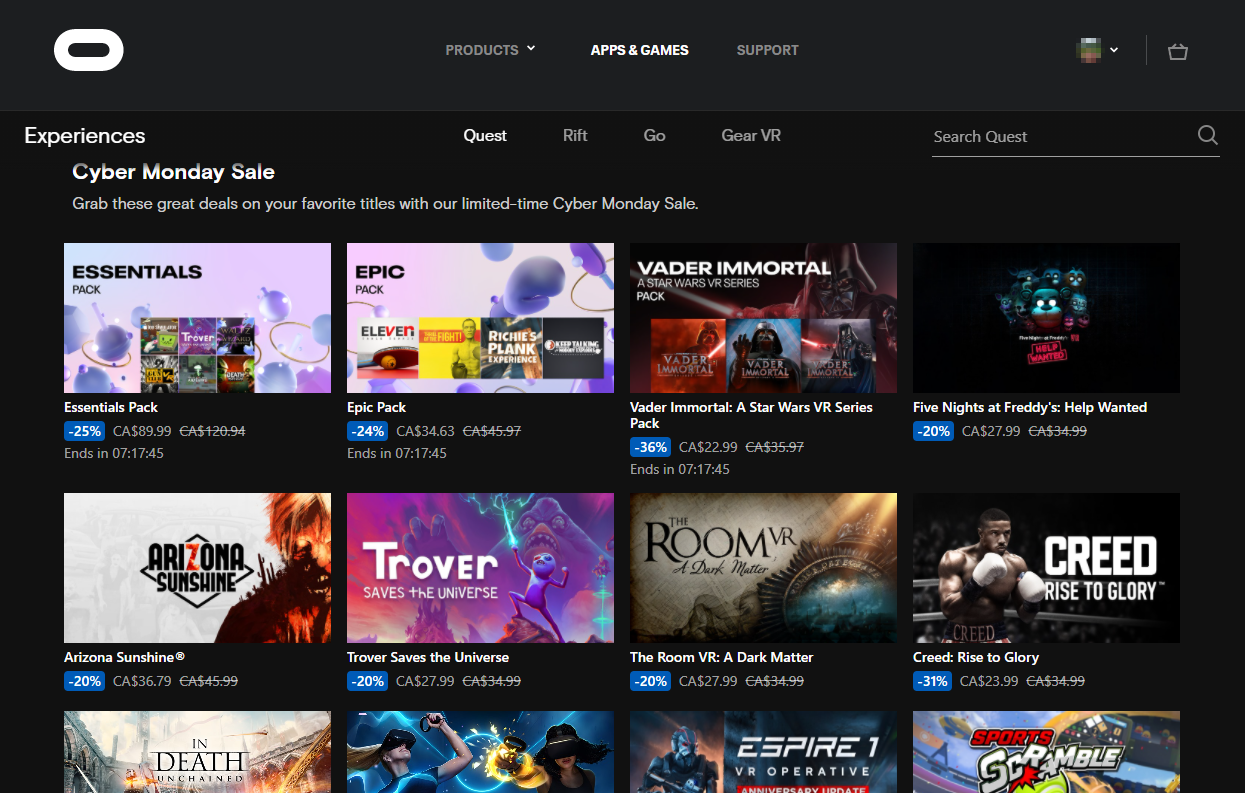Click the strikethrough CA$45.97 original price
The image size is (1245, 793).
point(491,431)
